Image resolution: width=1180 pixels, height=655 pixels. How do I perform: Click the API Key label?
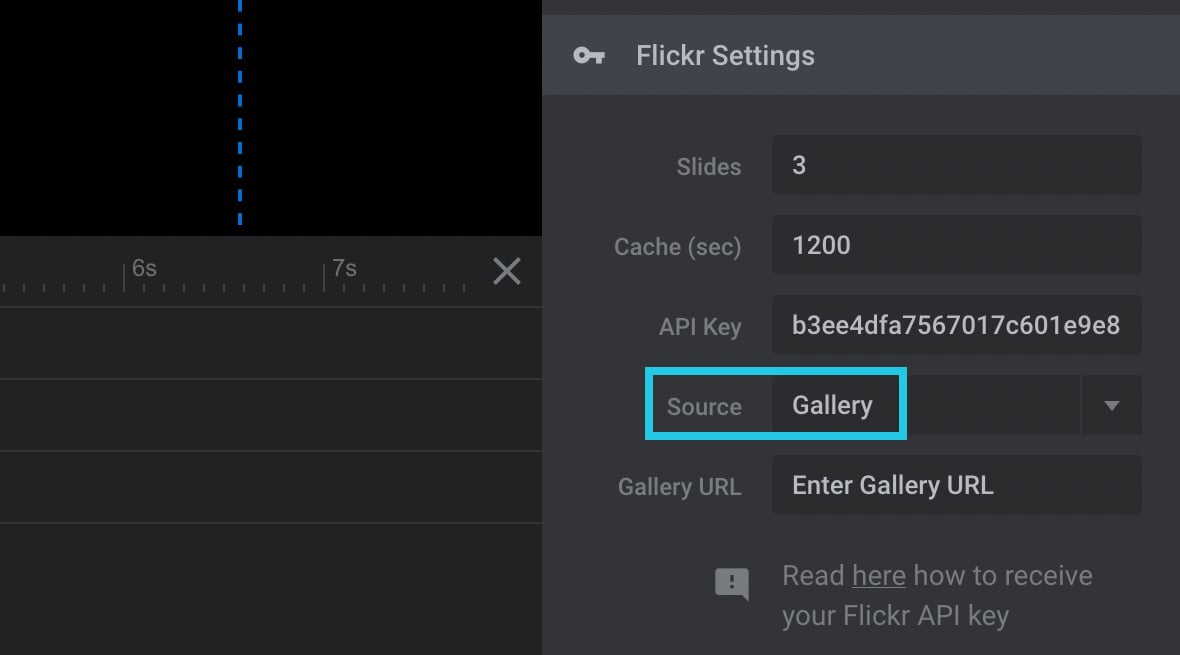click(x=700, y=327)
